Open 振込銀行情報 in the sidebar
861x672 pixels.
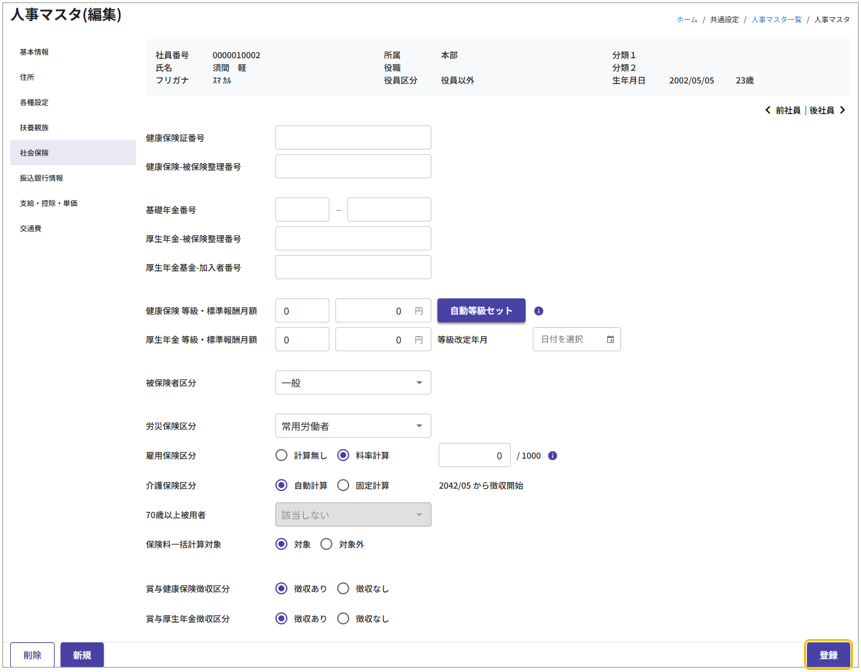pos(42,178)
